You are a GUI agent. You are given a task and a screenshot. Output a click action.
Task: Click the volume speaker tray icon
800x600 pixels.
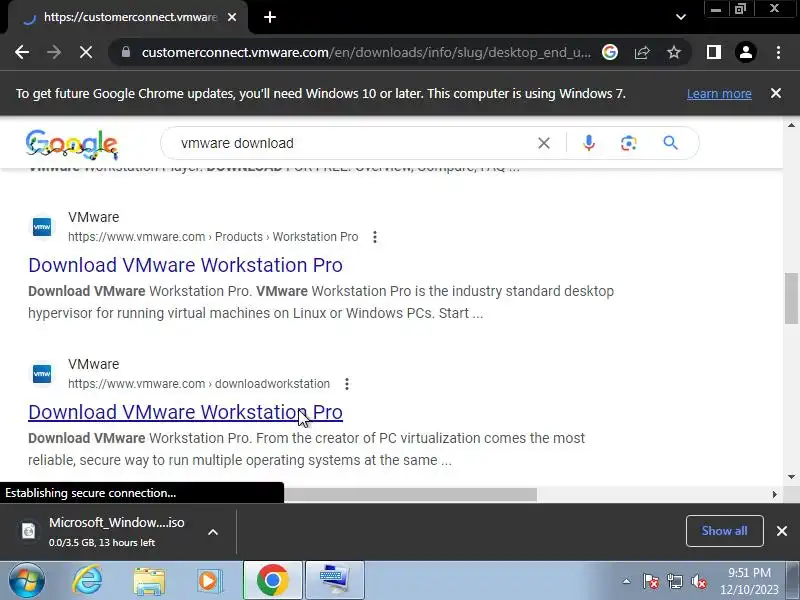click(698, 581)
